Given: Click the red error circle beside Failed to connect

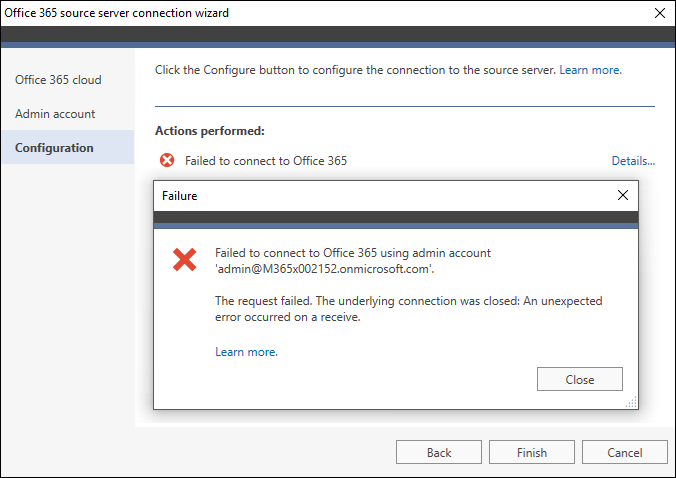Looking at the screenshot, I should (x=167, y=160).
